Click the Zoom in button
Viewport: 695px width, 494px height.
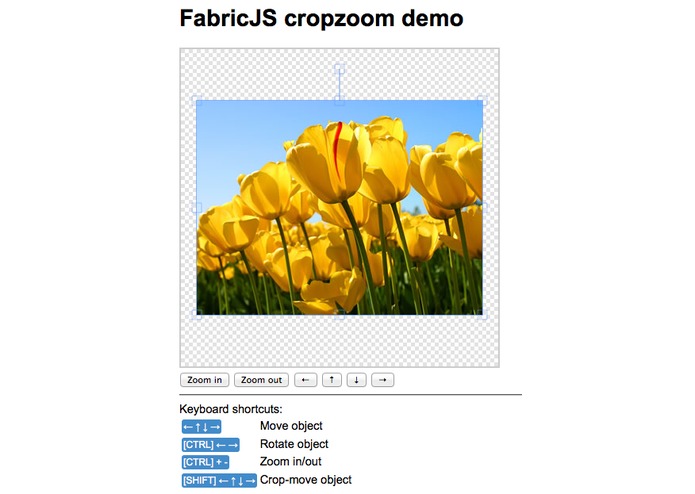point(204,380)
